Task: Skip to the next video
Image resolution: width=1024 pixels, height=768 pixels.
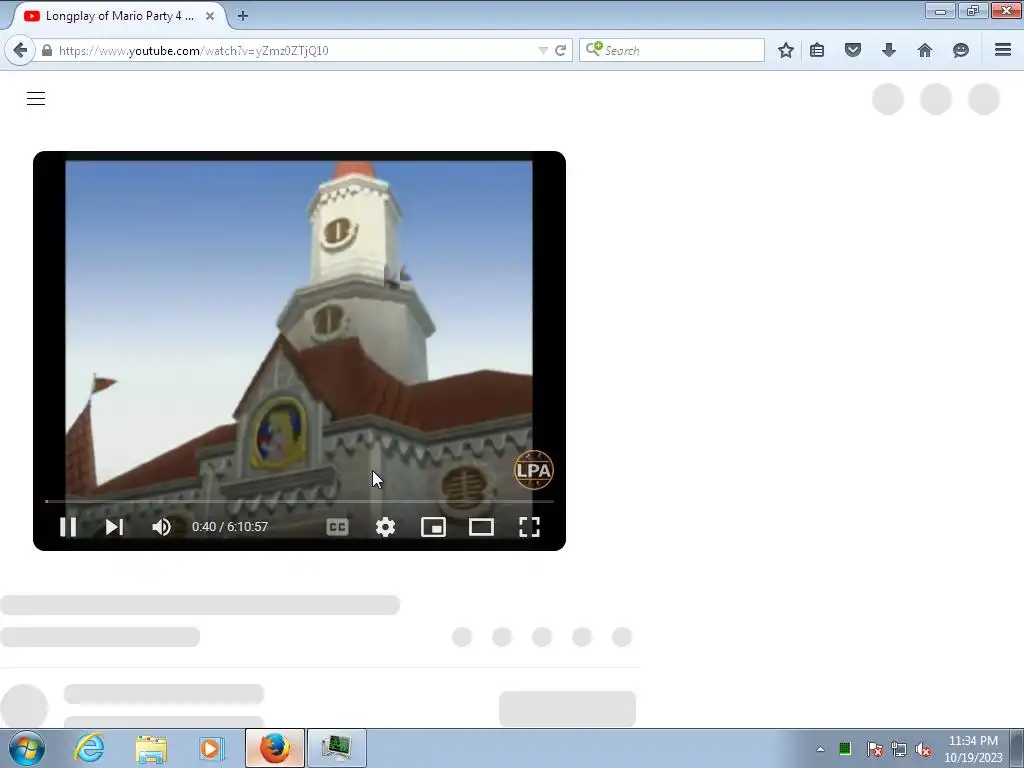Action: click(x=114, y=527)
